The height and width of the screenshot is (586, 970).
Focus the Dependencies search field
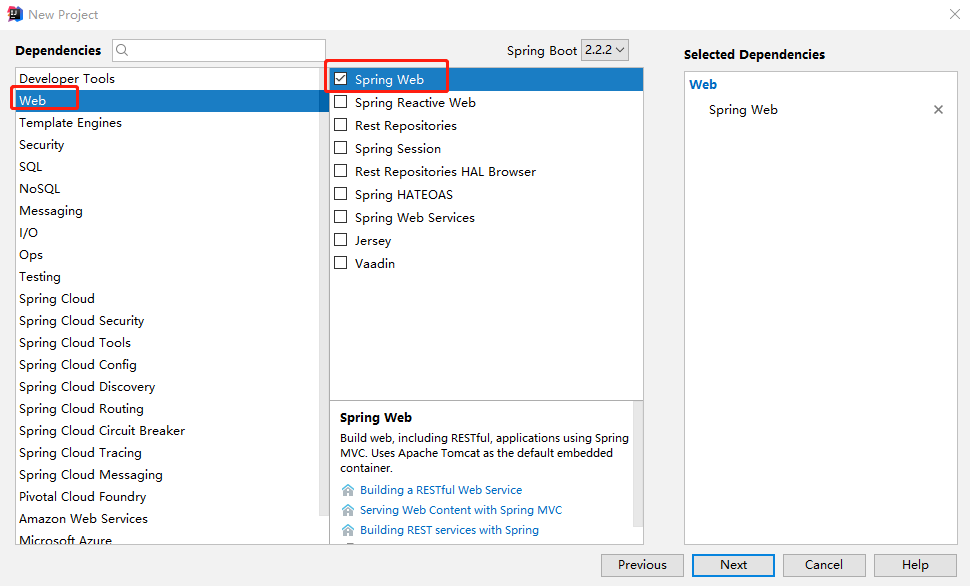[219, 50]
